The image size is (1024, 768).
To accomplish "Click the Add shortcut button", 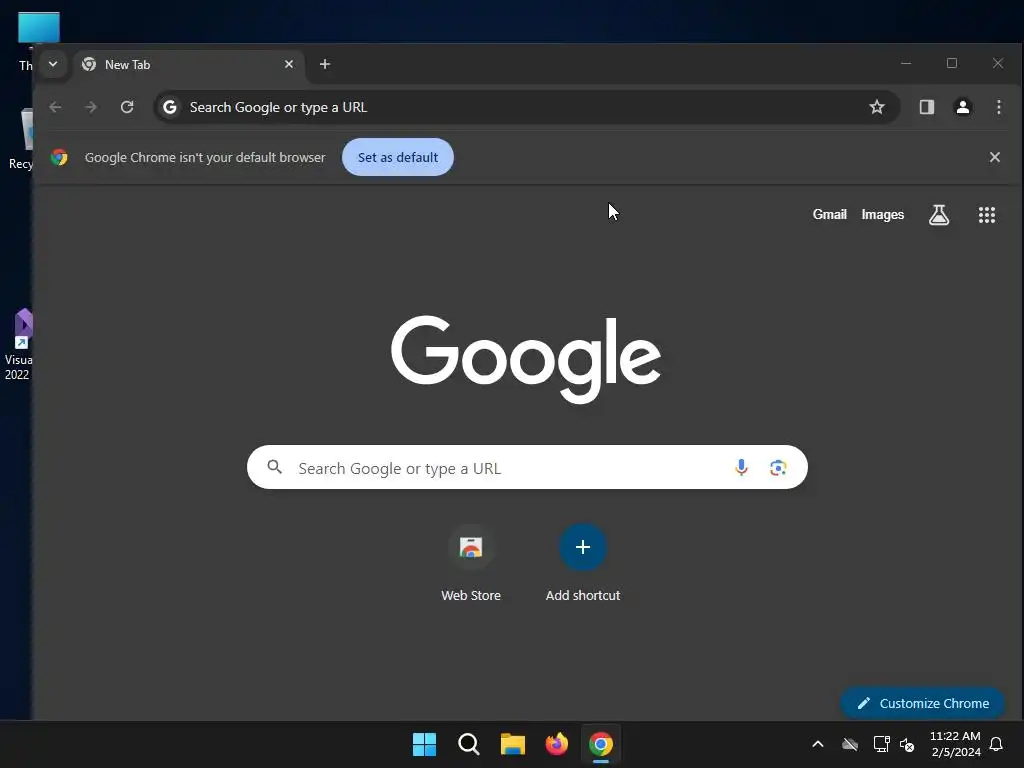I will [583, 563].
